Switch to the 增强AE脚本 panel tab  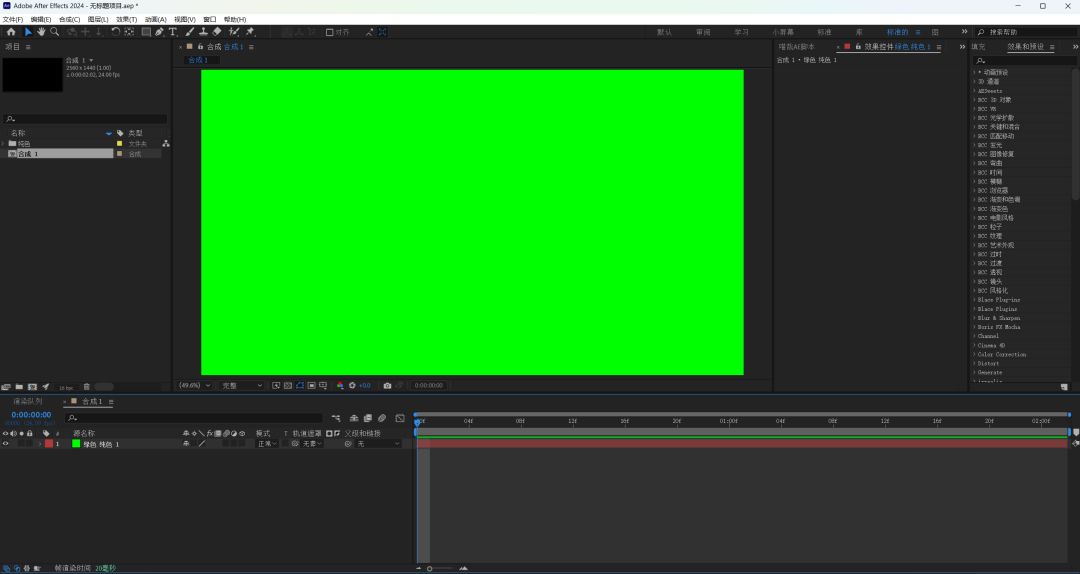tap(797, 47)
